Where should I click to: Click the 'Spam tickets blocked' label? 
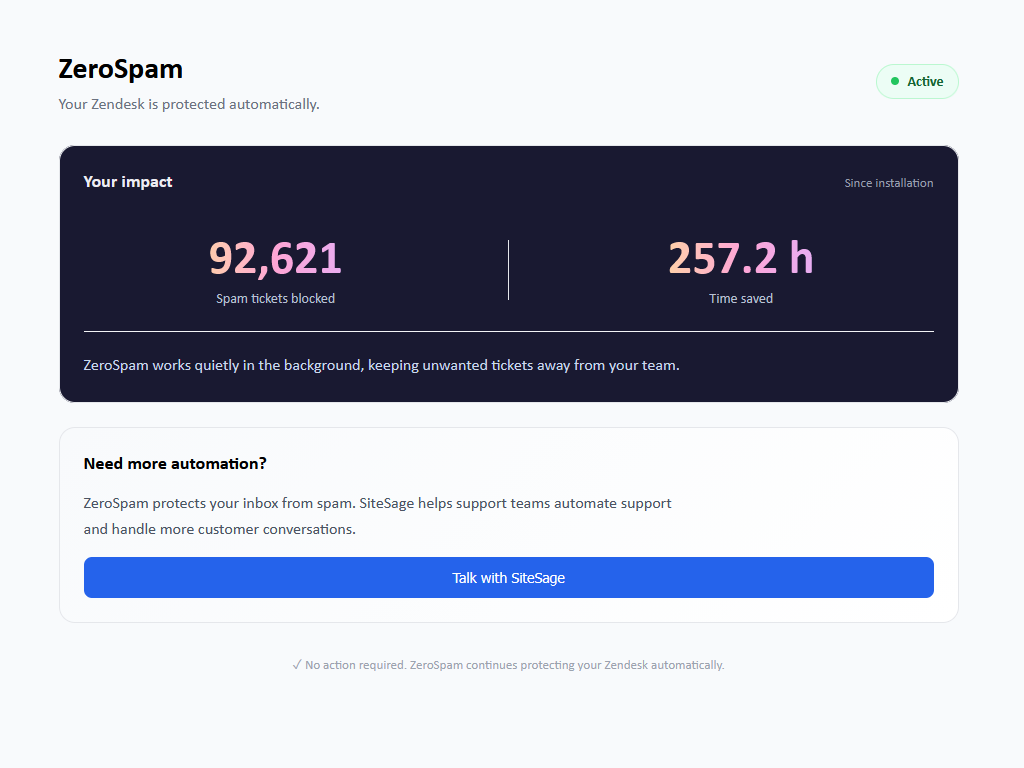coord(275,298)
